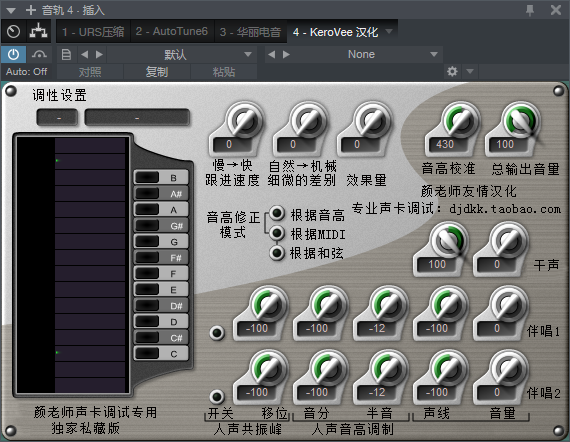Click the 粘贴 paste button

(224, 72)
